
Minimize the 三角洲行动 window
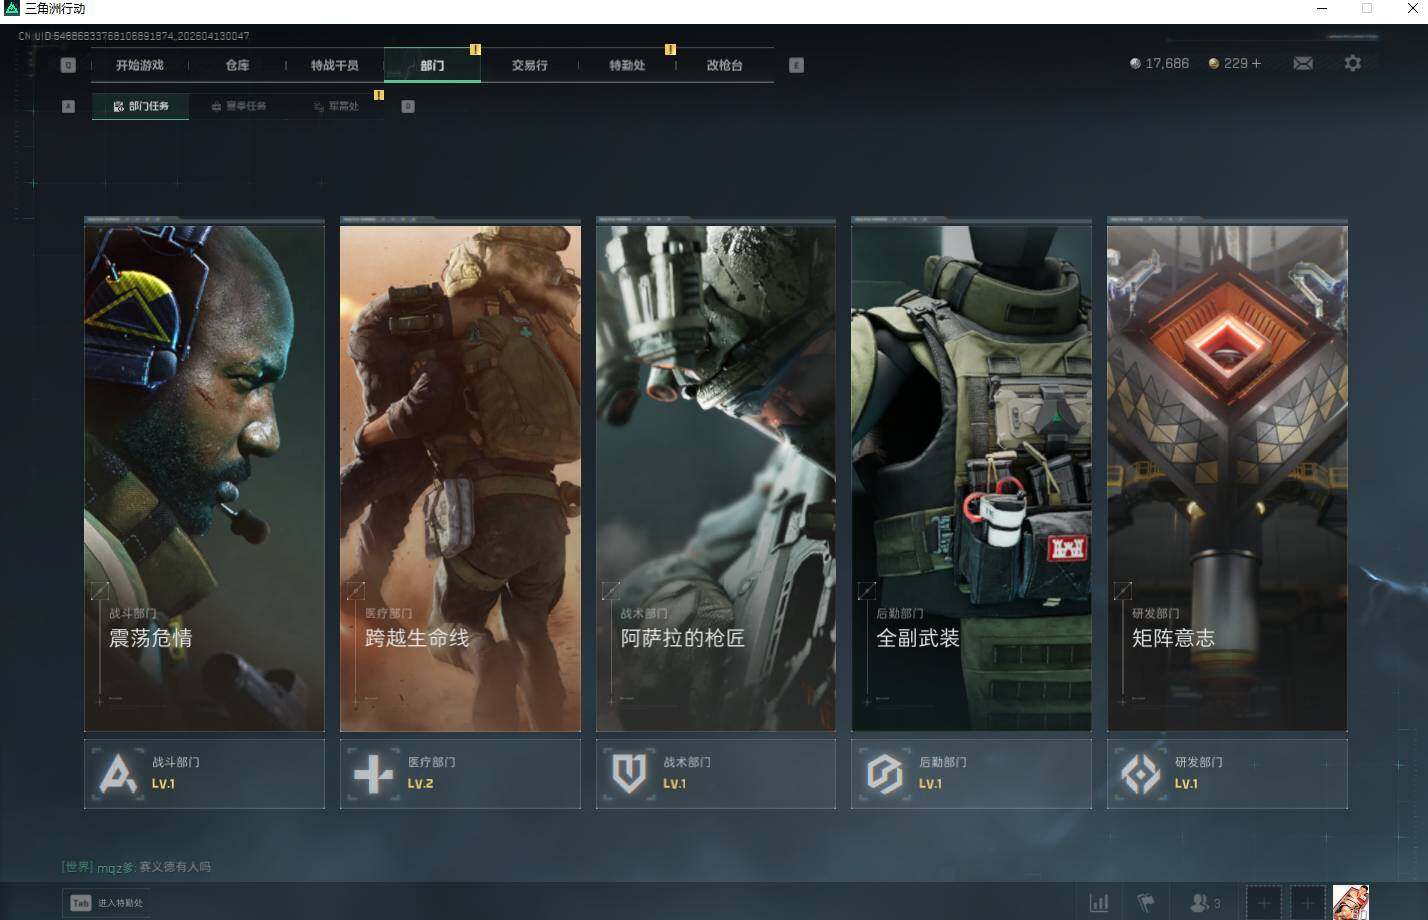(1322, 9)
